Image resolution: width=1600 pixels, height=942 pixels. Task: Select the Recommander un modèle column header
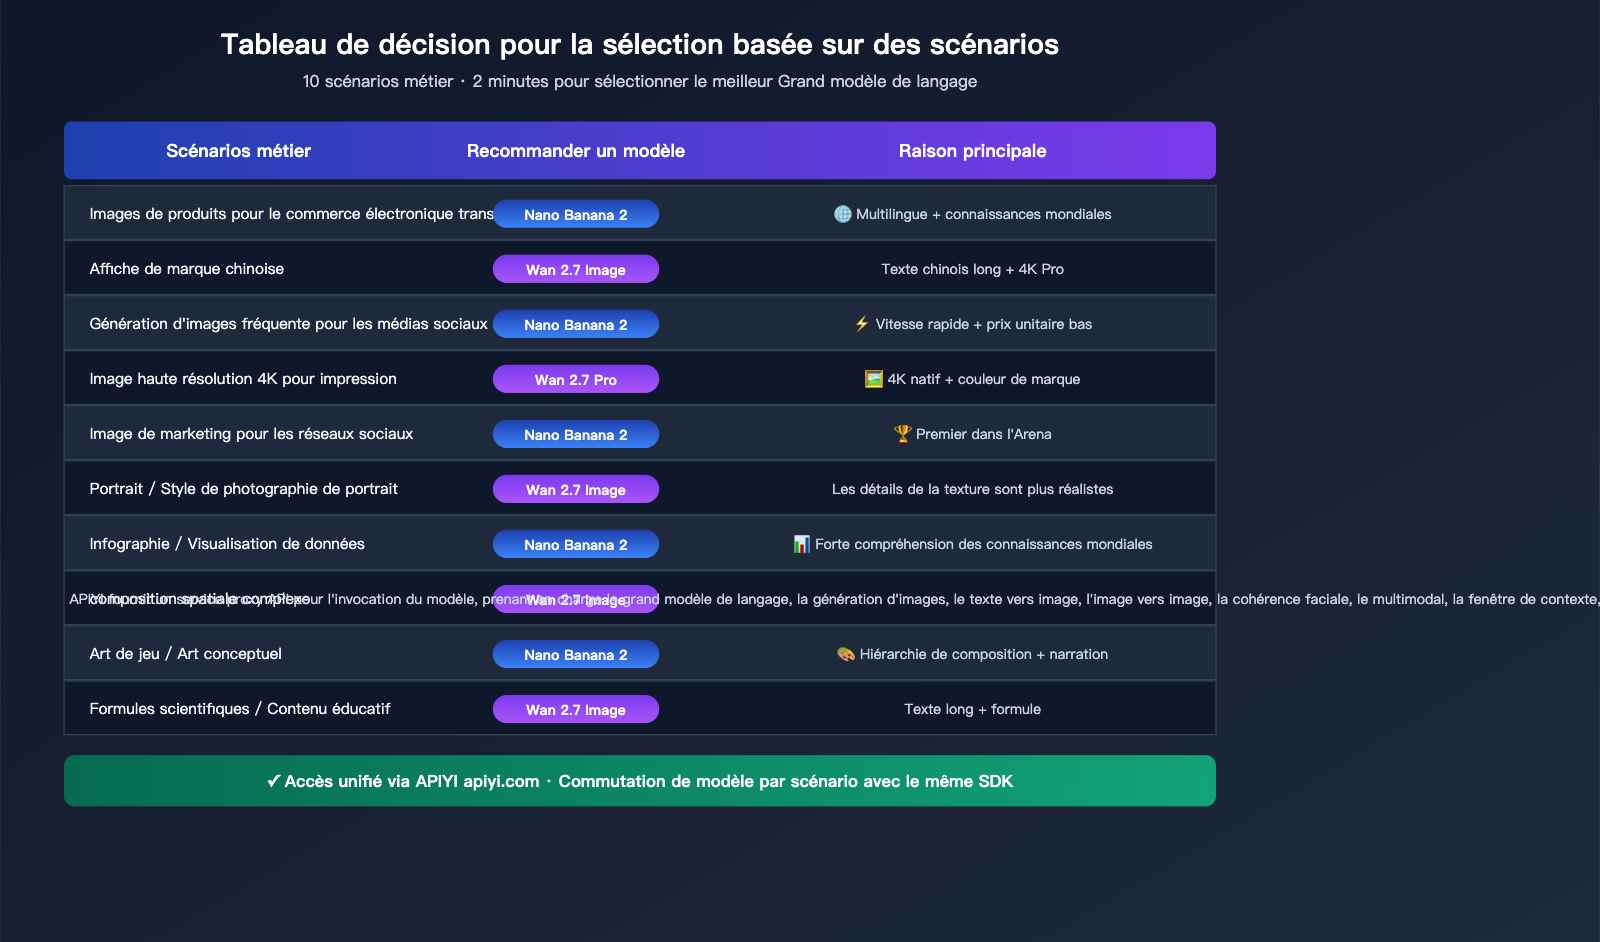(x=575, y=151)
